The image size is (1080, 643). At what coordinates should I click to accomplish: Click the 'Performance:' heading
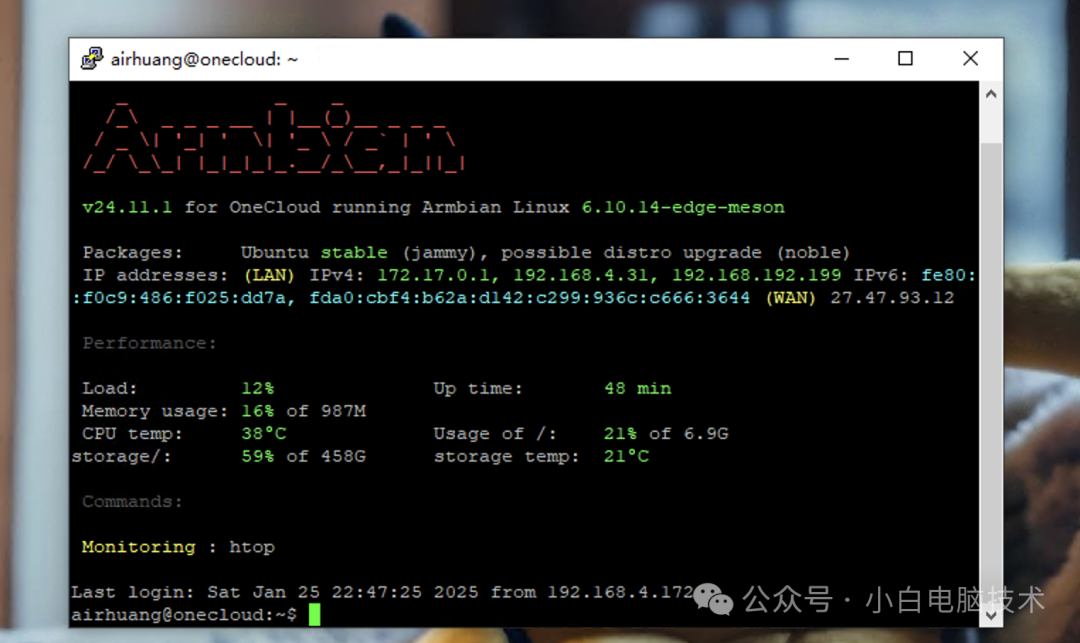[x=149, y=343]
